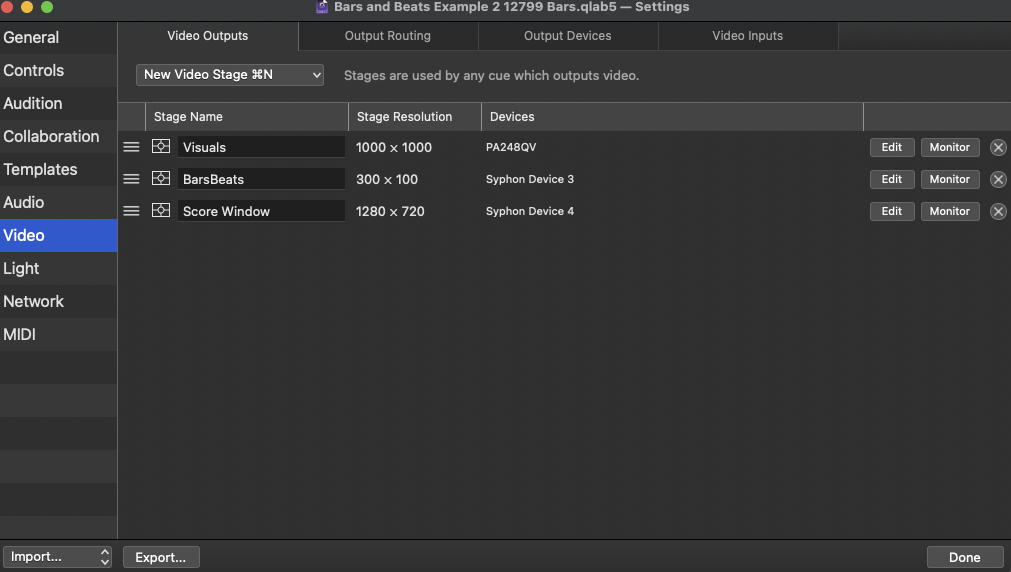Click the stage icon beside Score Window
Viewport: 1011px width, 572px height.
tap(161, 211)
